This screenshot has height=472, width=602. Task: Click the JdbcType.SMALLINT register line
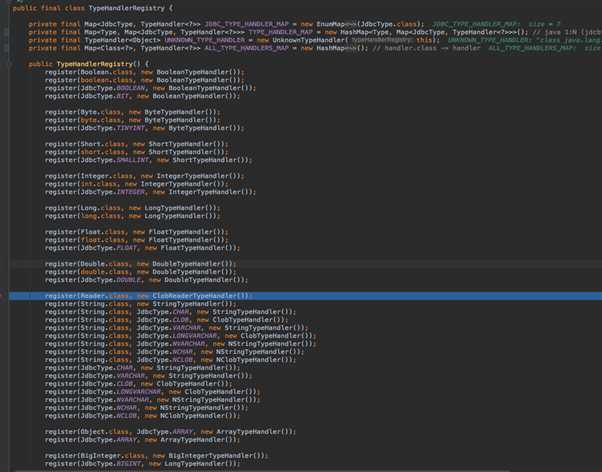[149, 160]
